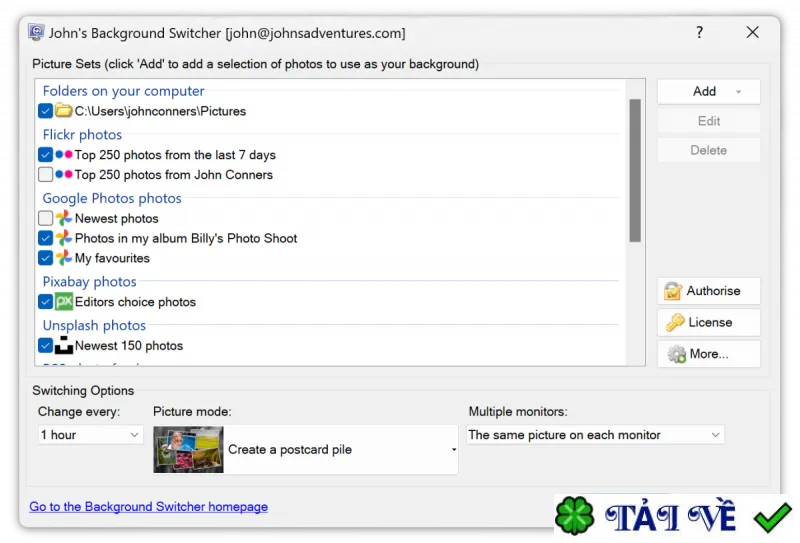Select 'Top 250 photos from John Conners' row
Viewport: 800px width, 543px height.
click(173, 175)
